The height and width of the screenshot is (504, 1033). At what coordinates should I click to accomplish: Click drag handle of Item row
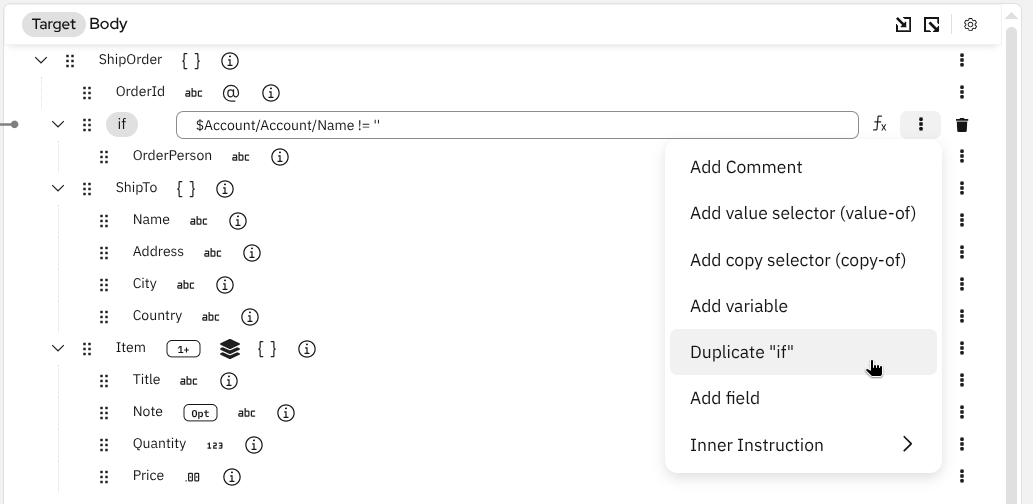tap(87, 349)
